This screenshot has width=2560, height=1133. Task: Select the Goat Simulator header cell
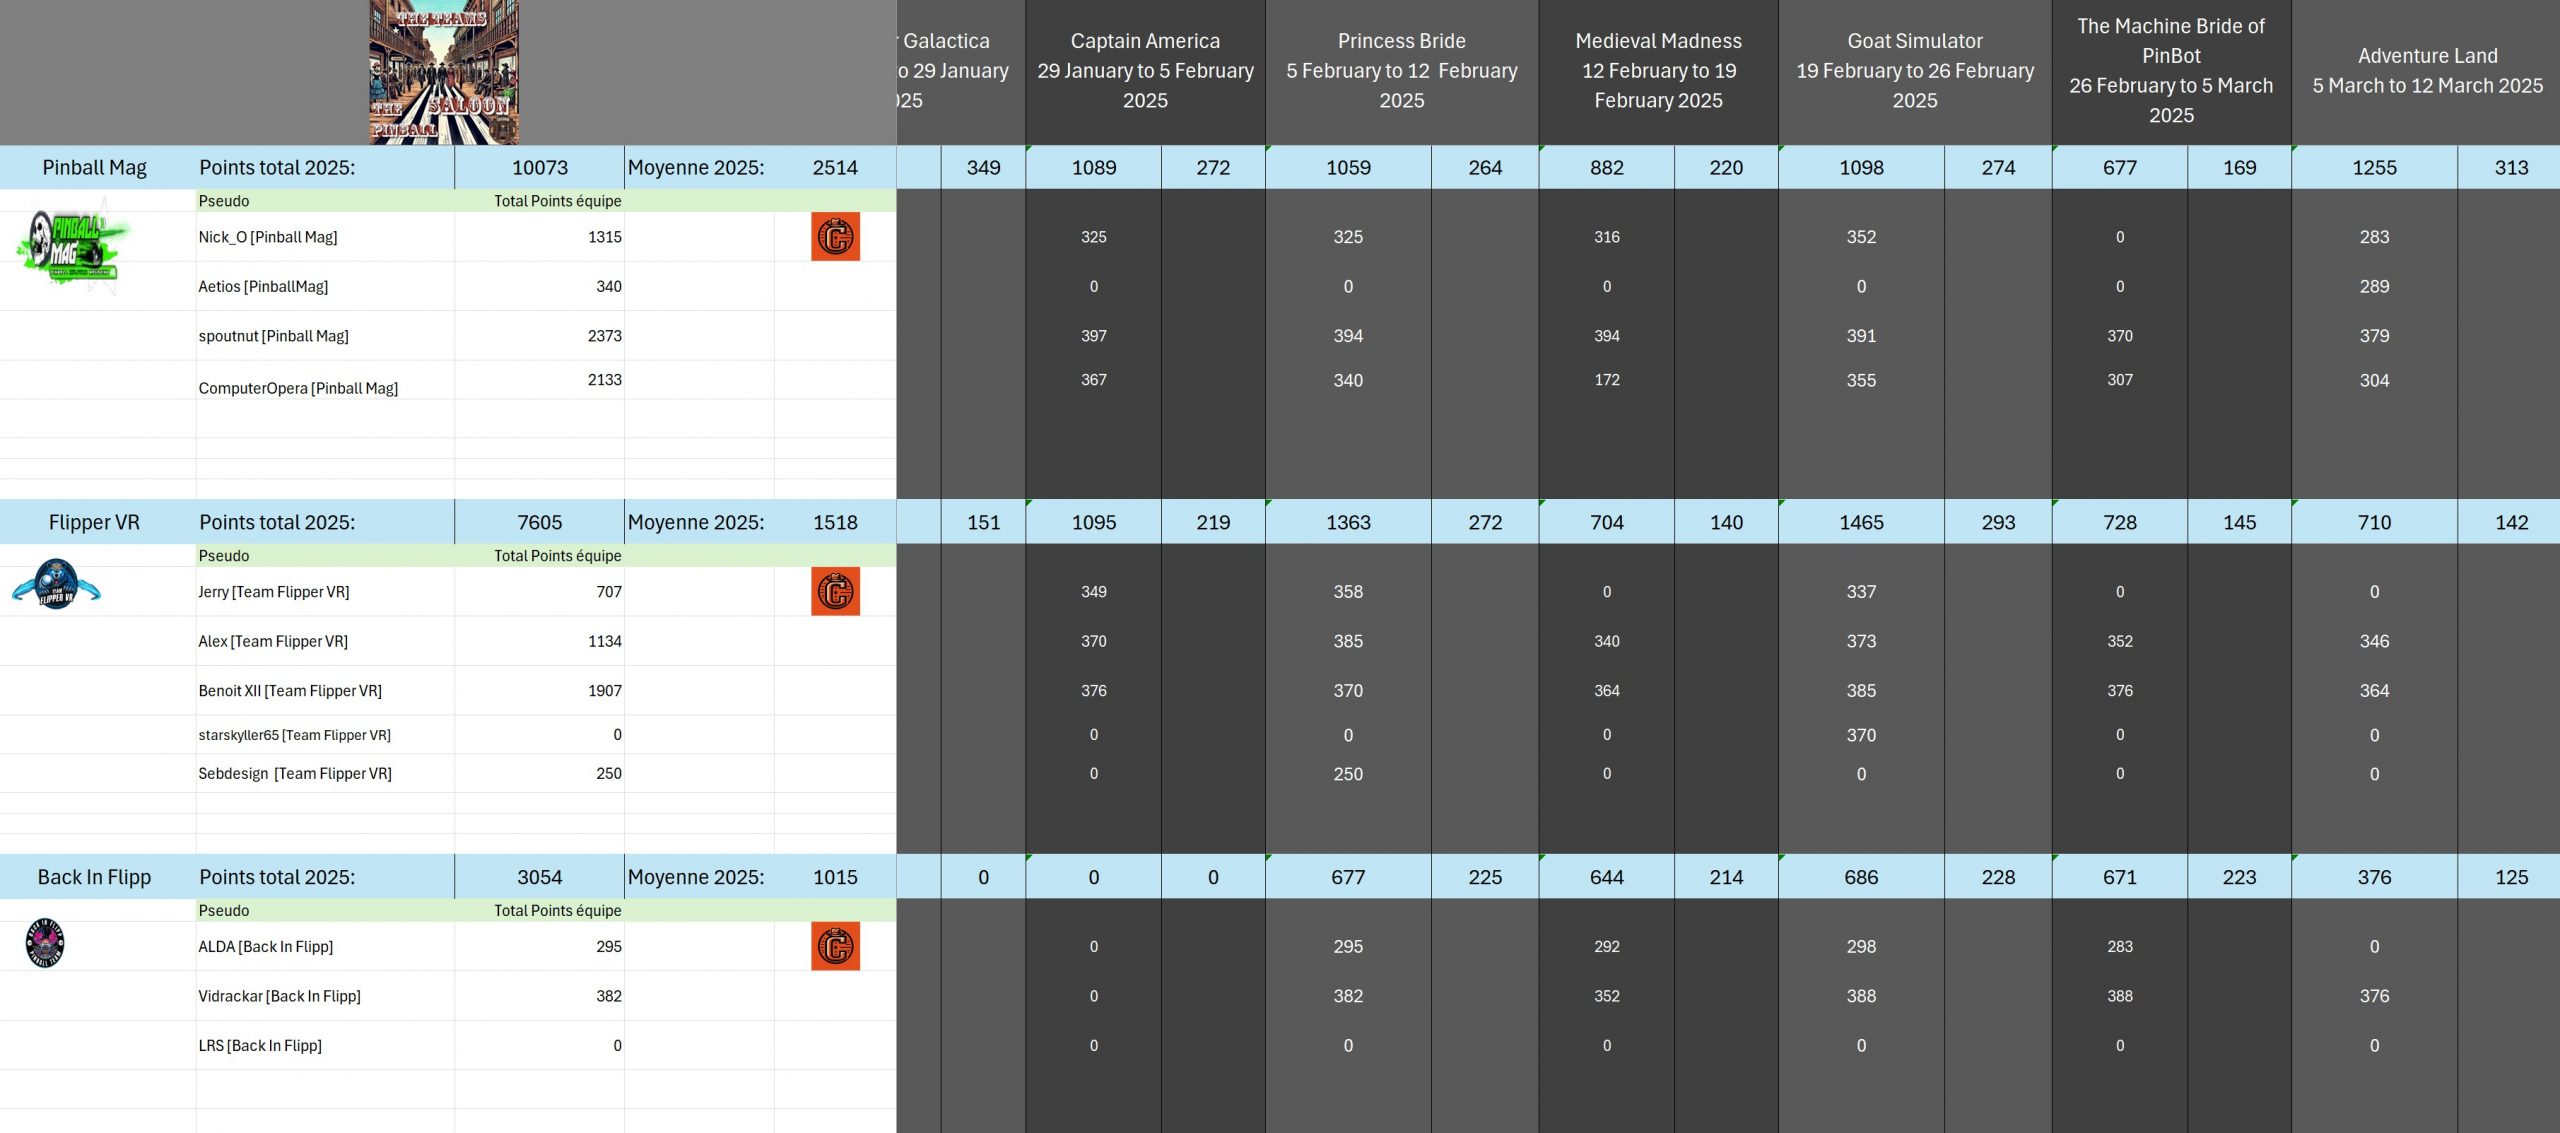[x=1914, y=71]
